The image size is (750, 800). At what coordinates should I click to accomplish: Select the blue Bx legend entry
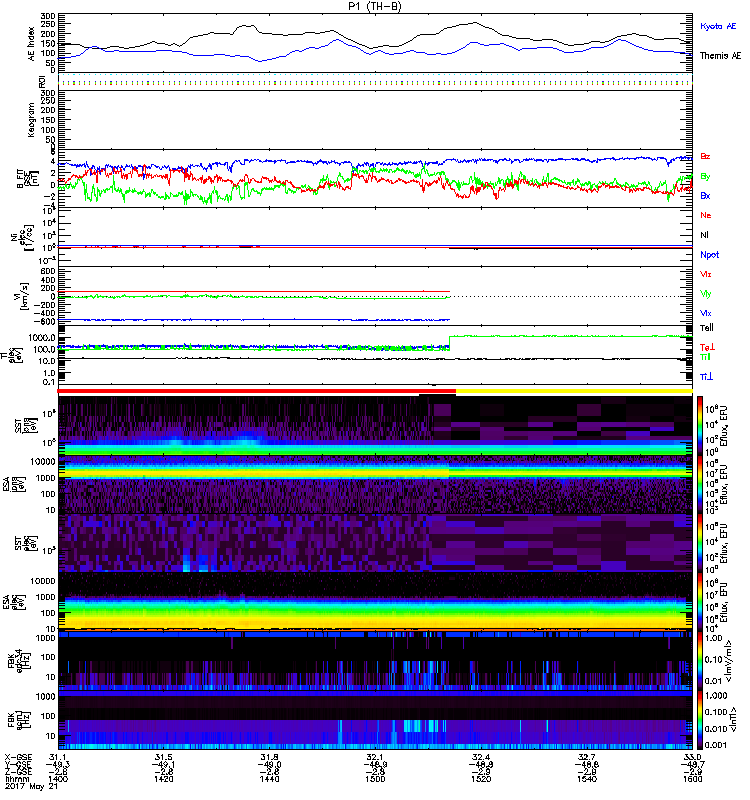tap(705, 196)
